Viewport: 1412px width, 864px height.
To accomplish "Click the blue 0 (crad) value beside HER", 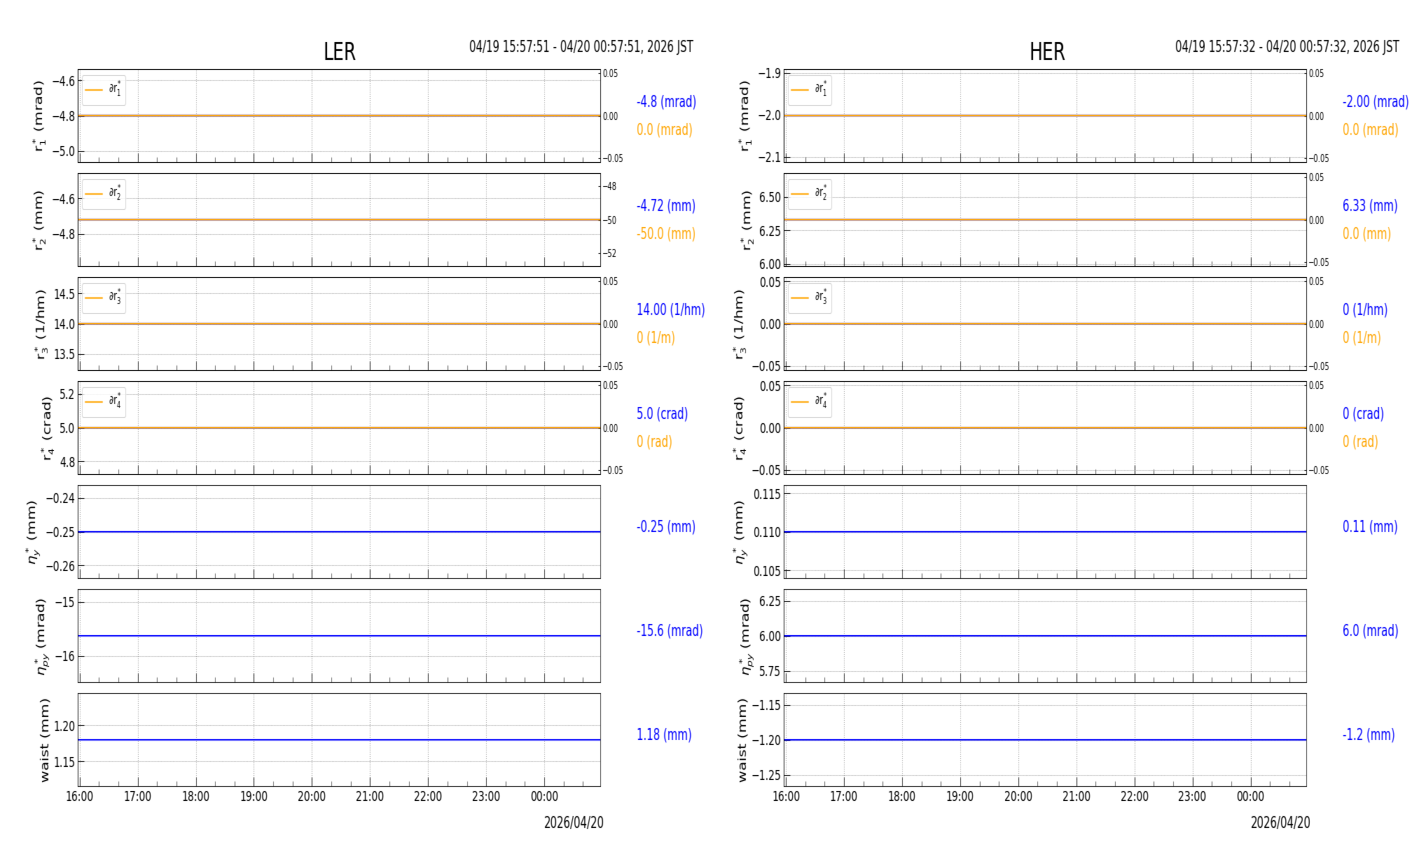I will click(x=1363, y=414).
